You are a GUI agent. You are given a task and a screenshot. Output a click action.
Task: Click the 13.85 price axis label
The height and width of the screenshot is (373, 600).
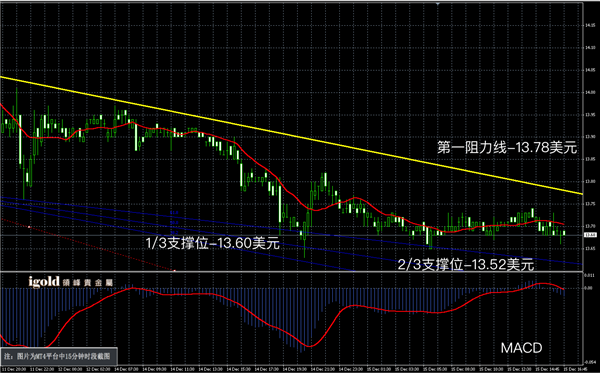[590, 159]
